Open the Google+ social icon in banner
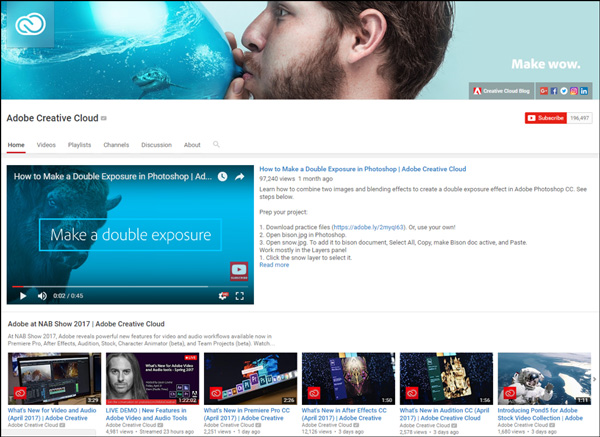 click(544, 91)
